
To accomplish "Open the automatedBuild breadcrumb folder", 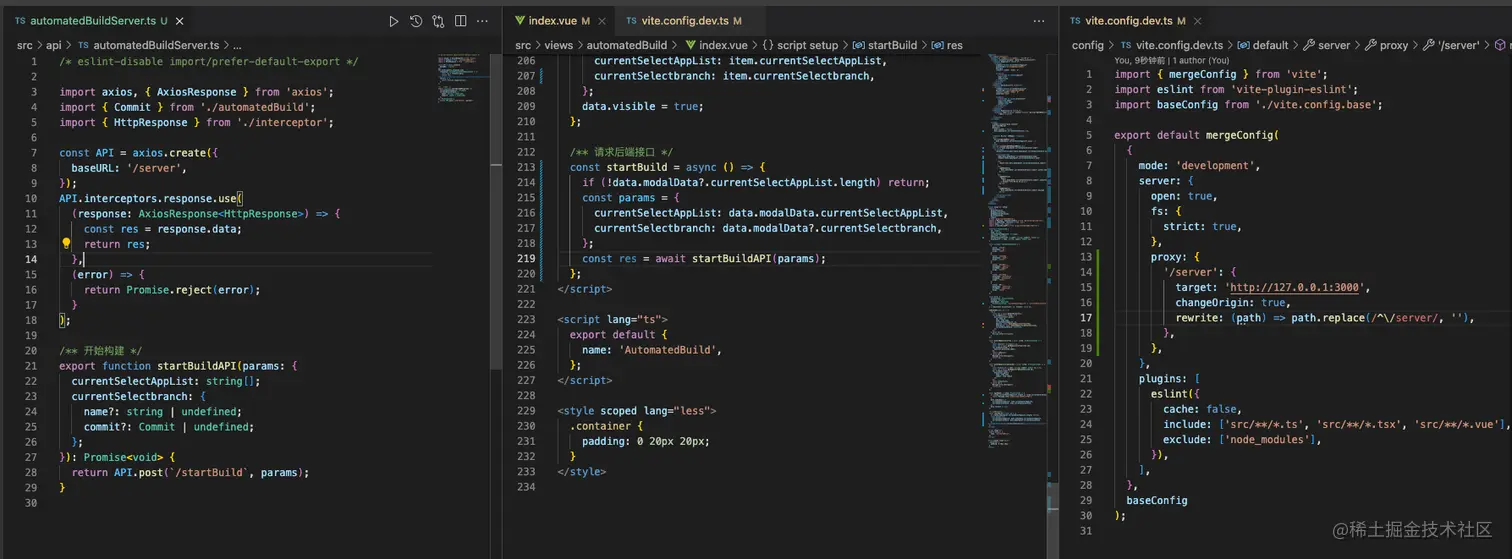I will coord(626,45).
